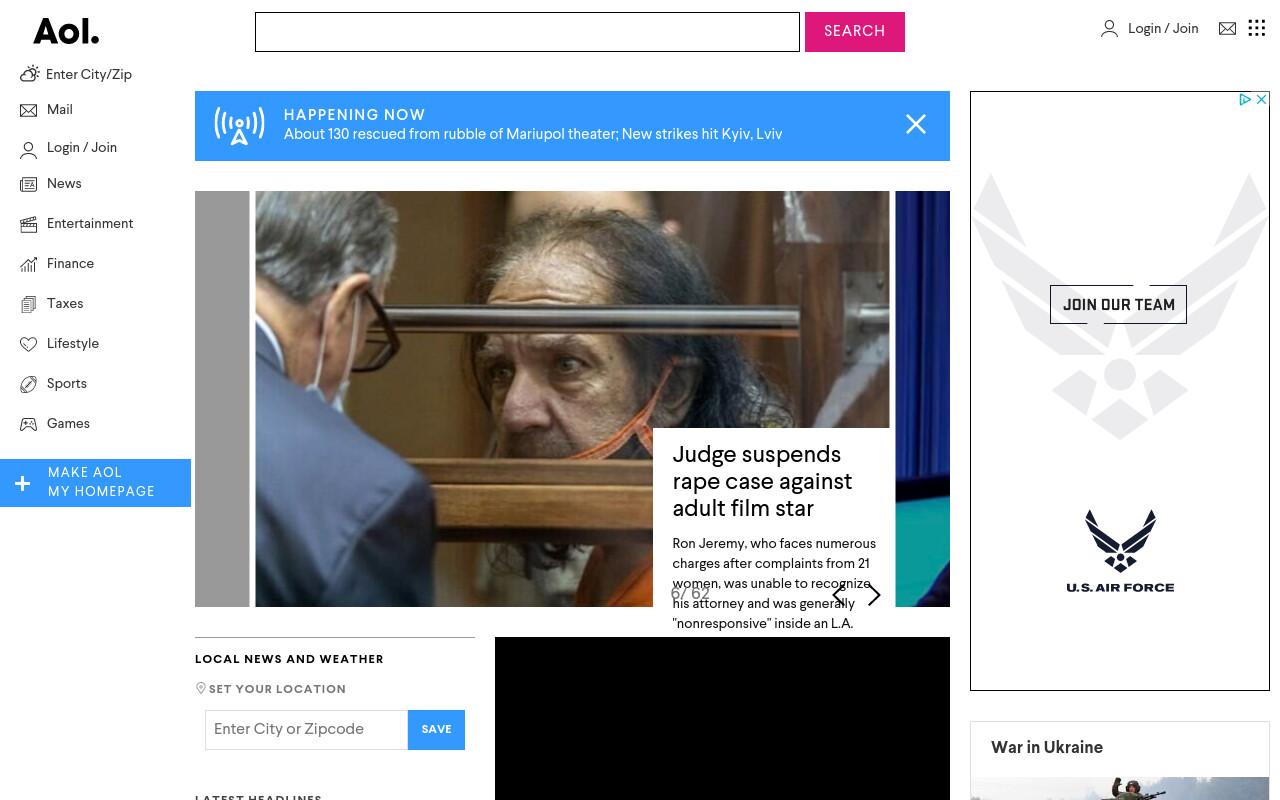Click Login / Join in the header
This screenshot has width=1280, height=800.
1163,28
